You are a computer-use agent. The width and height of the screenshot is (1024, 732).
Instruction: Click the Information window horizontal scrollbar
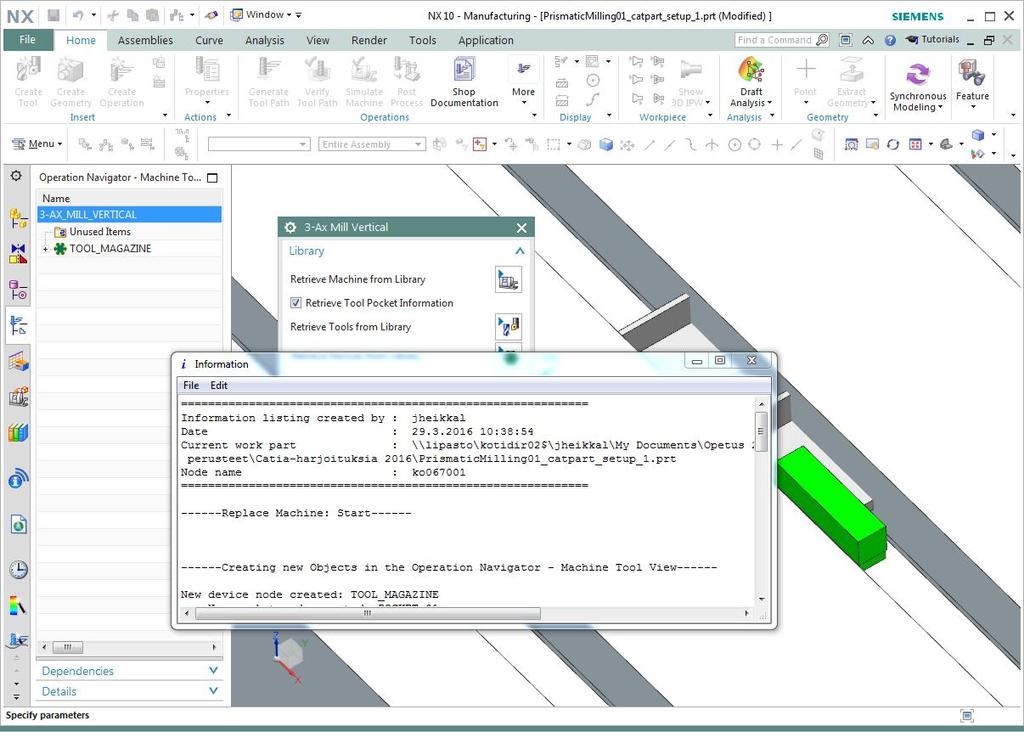tap(367, 613)
